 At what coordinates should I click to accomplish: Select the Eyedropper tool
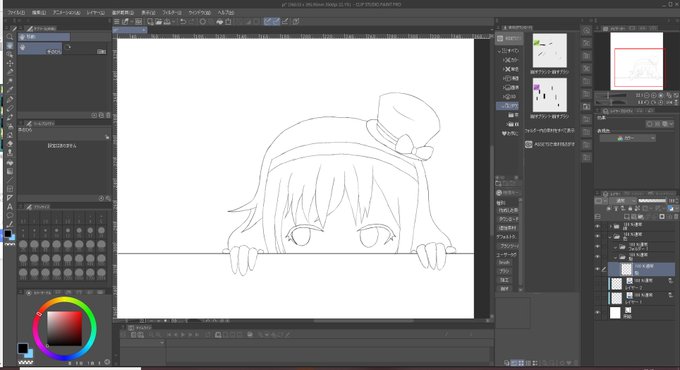10,90
